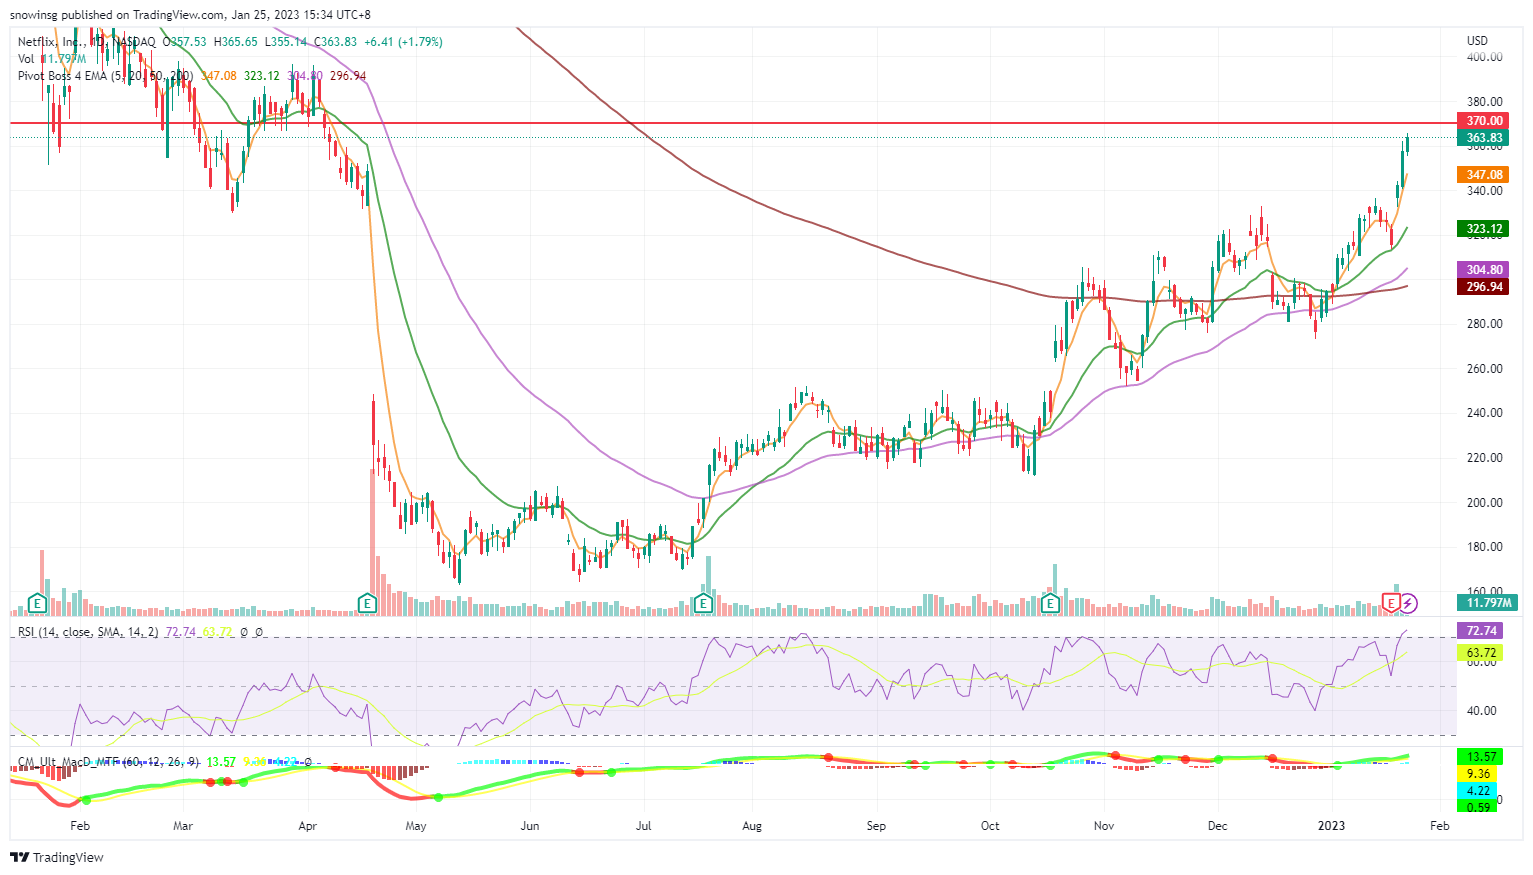Click the C363.83 close value
Screen dimensions: 1533x875
pos(335,42)
